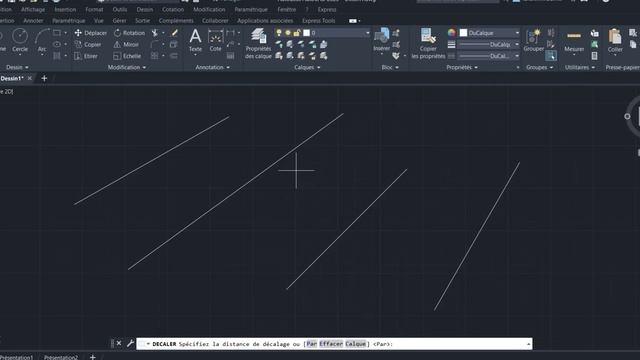
Task: Click the Insérer block tool
Action: (382, 40)
